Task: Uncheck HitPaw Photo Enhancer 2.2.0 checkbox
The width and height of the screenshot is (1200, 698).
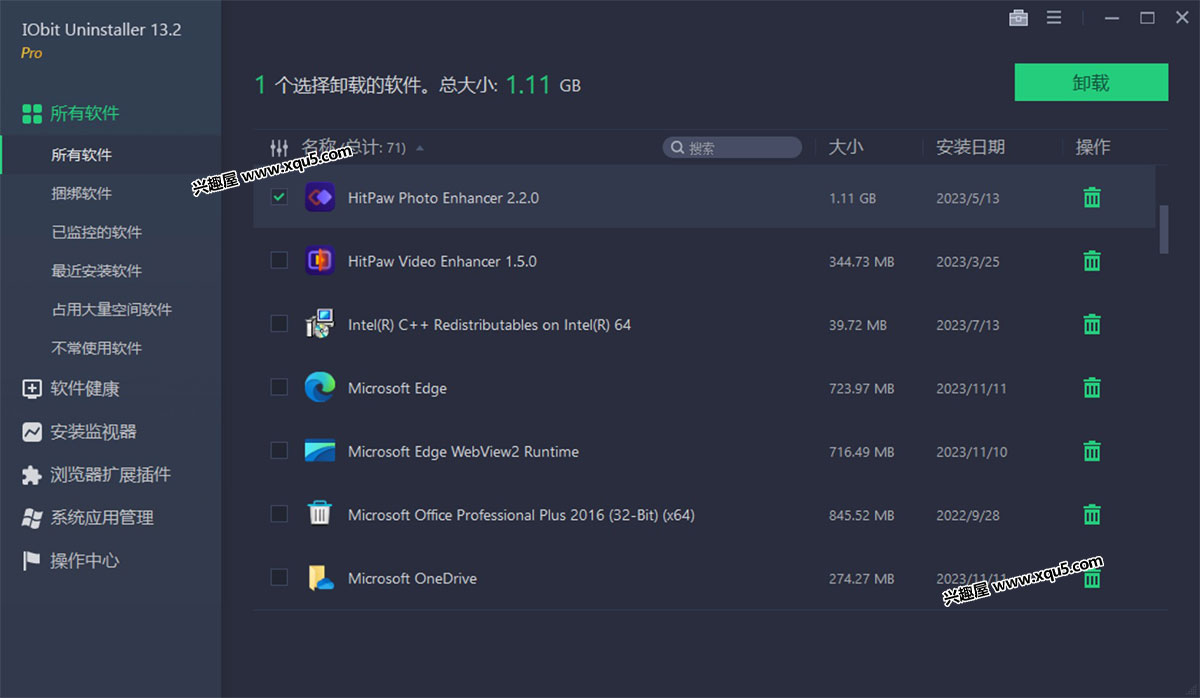Action: [279, 197]
